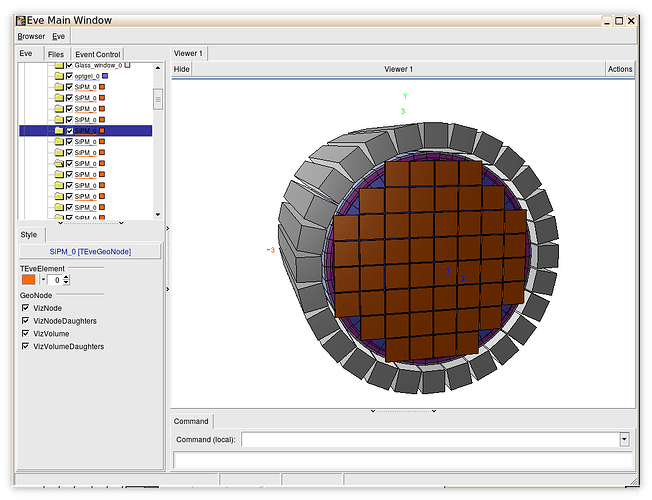Uncheck the VizNode checkbox
This screenshot has height=500, width=652.
(x=25, y=308)
